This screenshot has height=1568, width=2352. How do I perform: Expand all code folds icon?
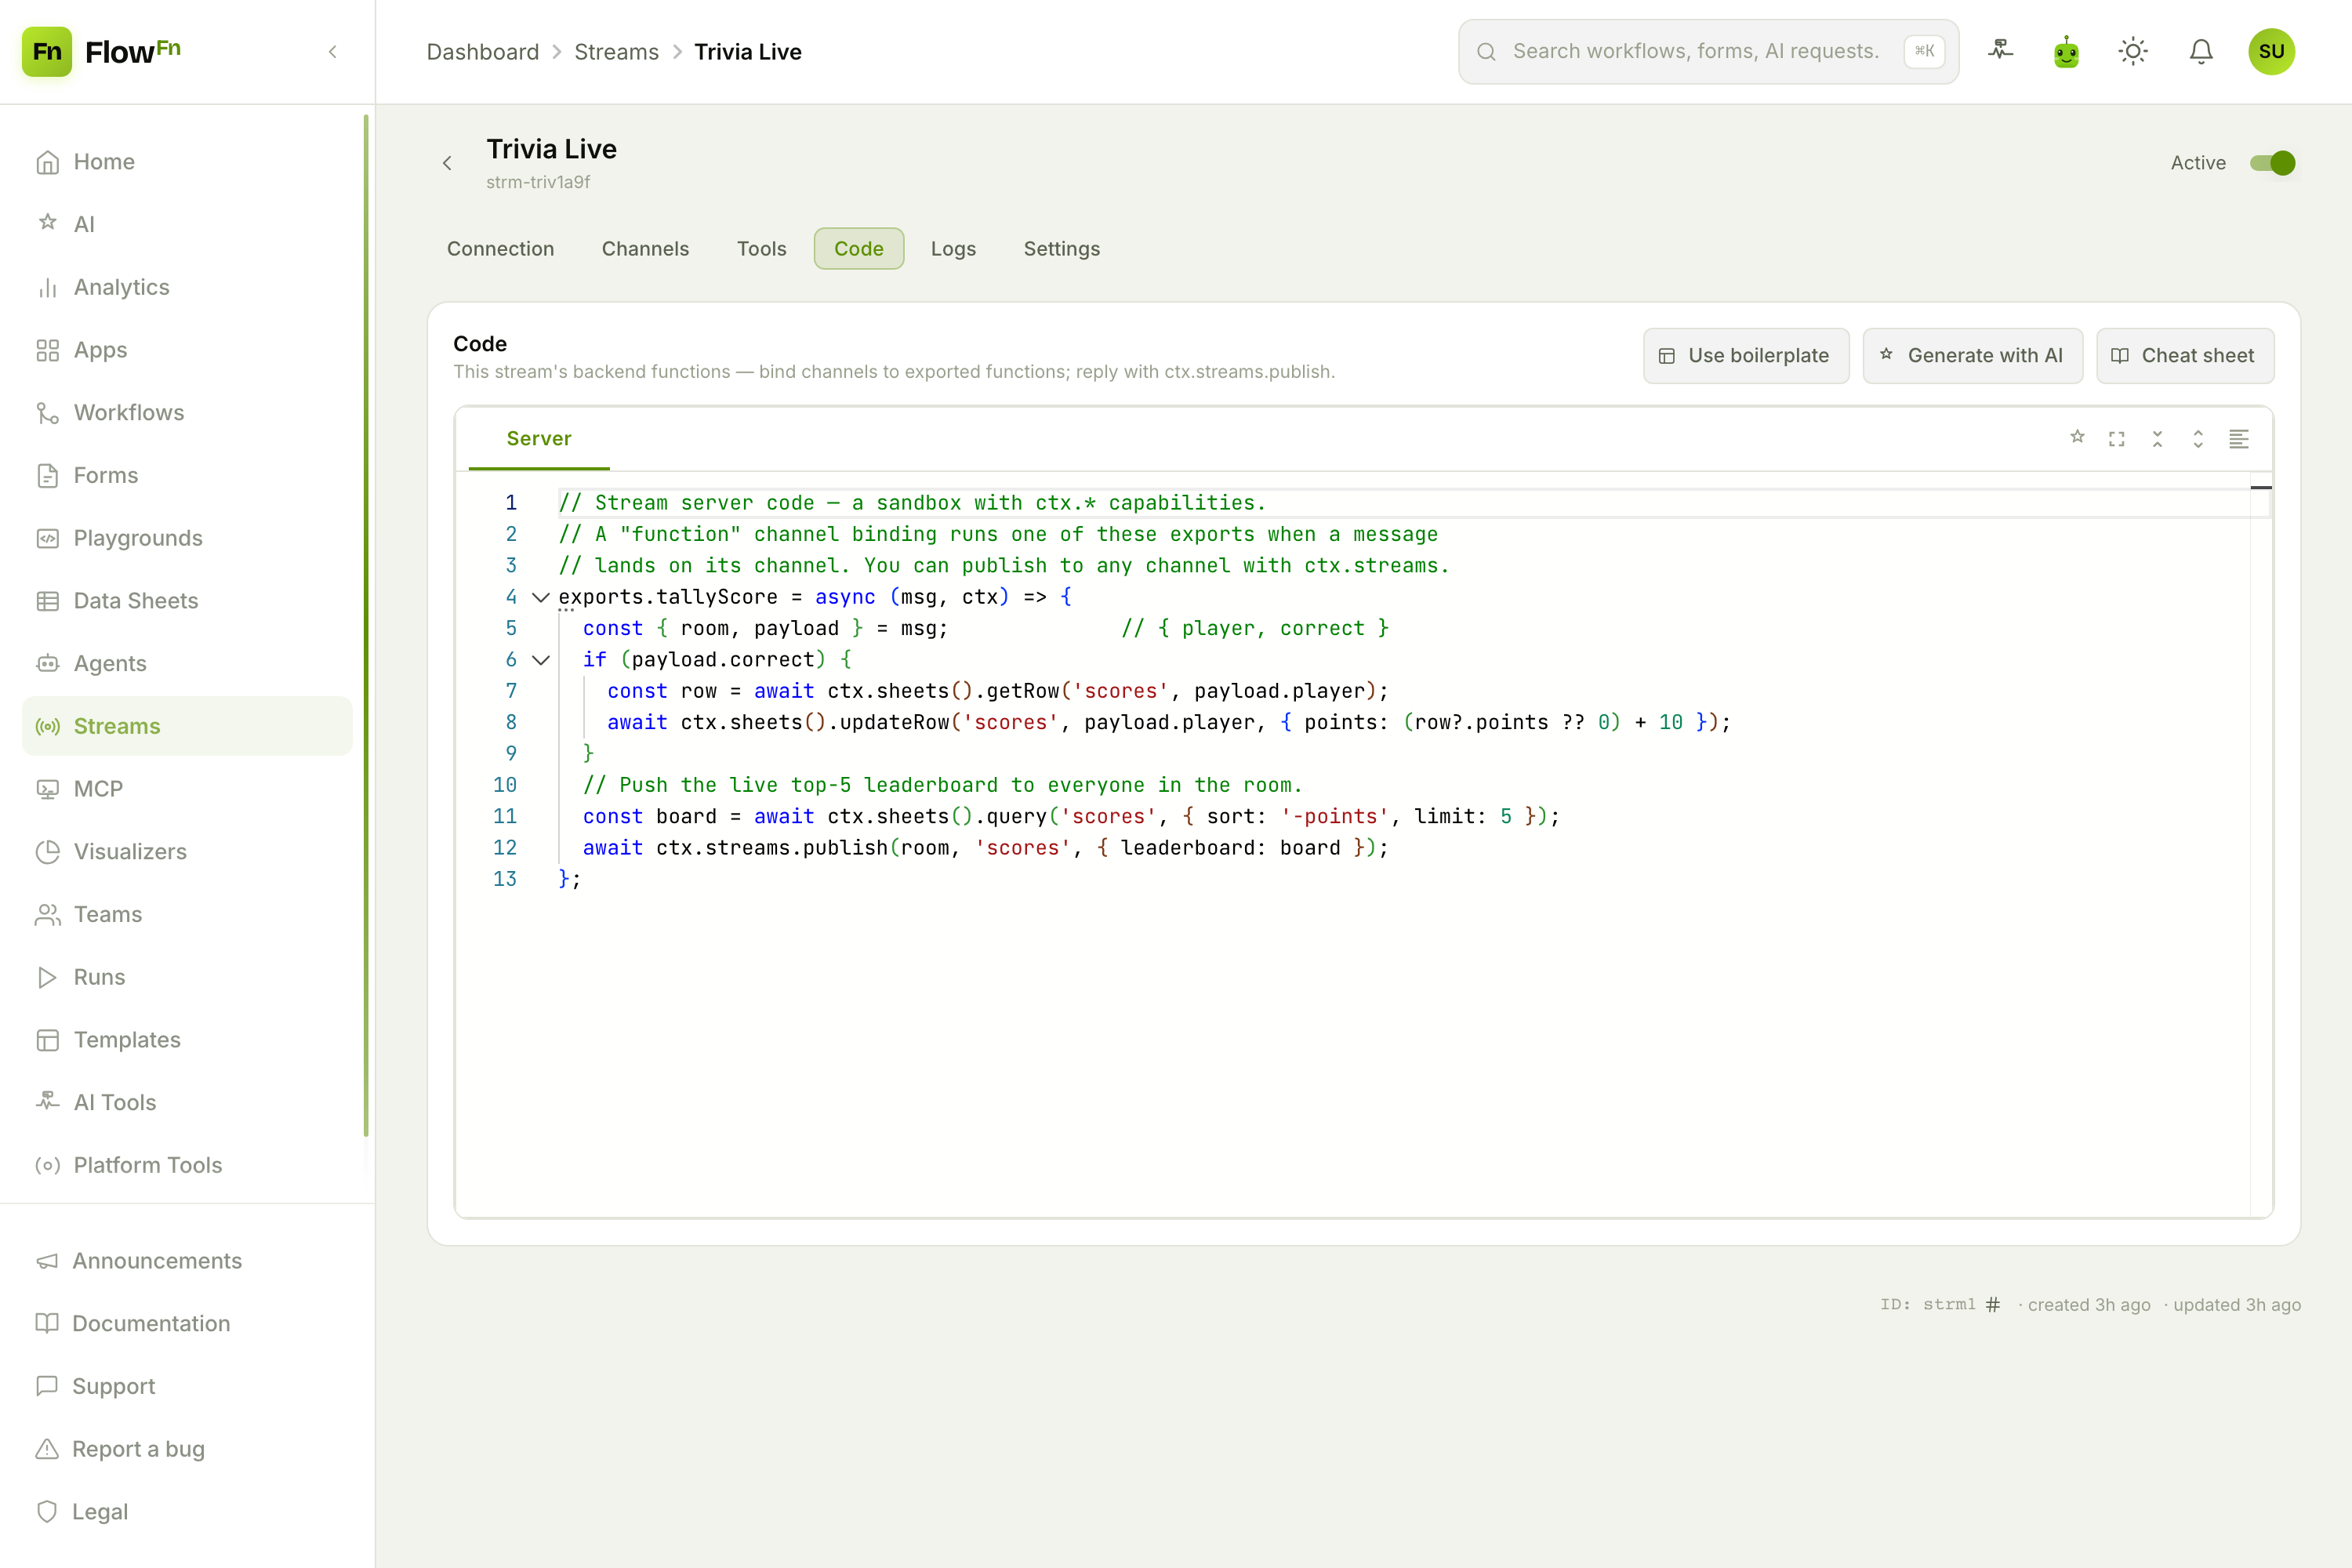[2198, 438]
